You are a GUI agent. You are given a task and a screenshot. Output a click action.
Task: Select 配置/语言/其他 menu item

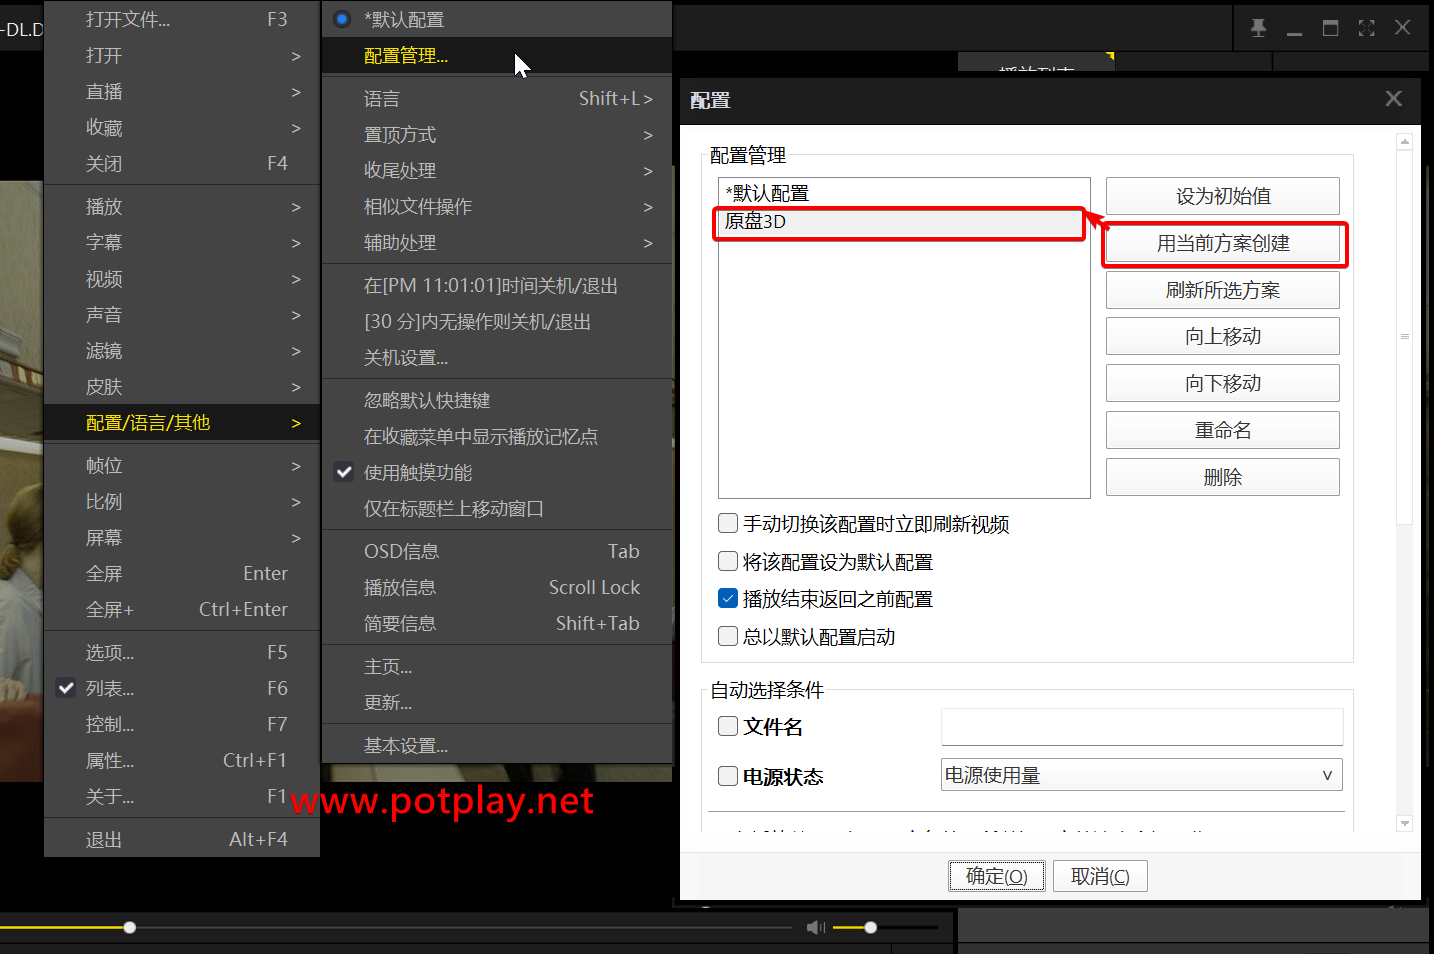(182, 423)
